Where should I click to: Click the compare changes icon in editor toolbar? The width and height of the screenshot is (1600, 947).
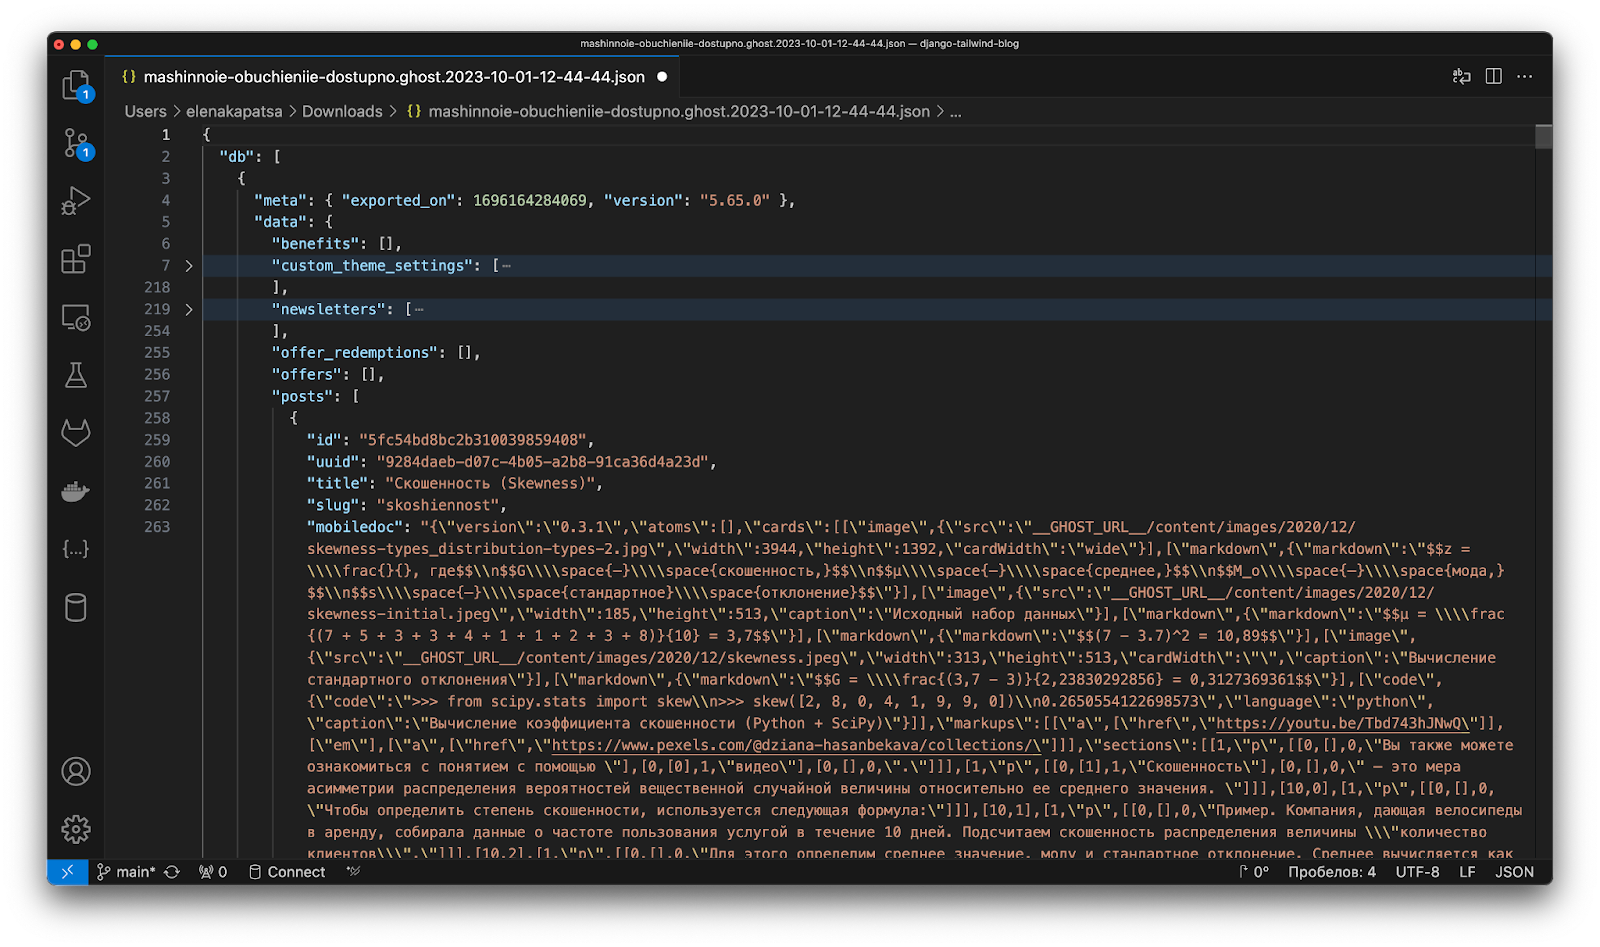pos(1461,77)
